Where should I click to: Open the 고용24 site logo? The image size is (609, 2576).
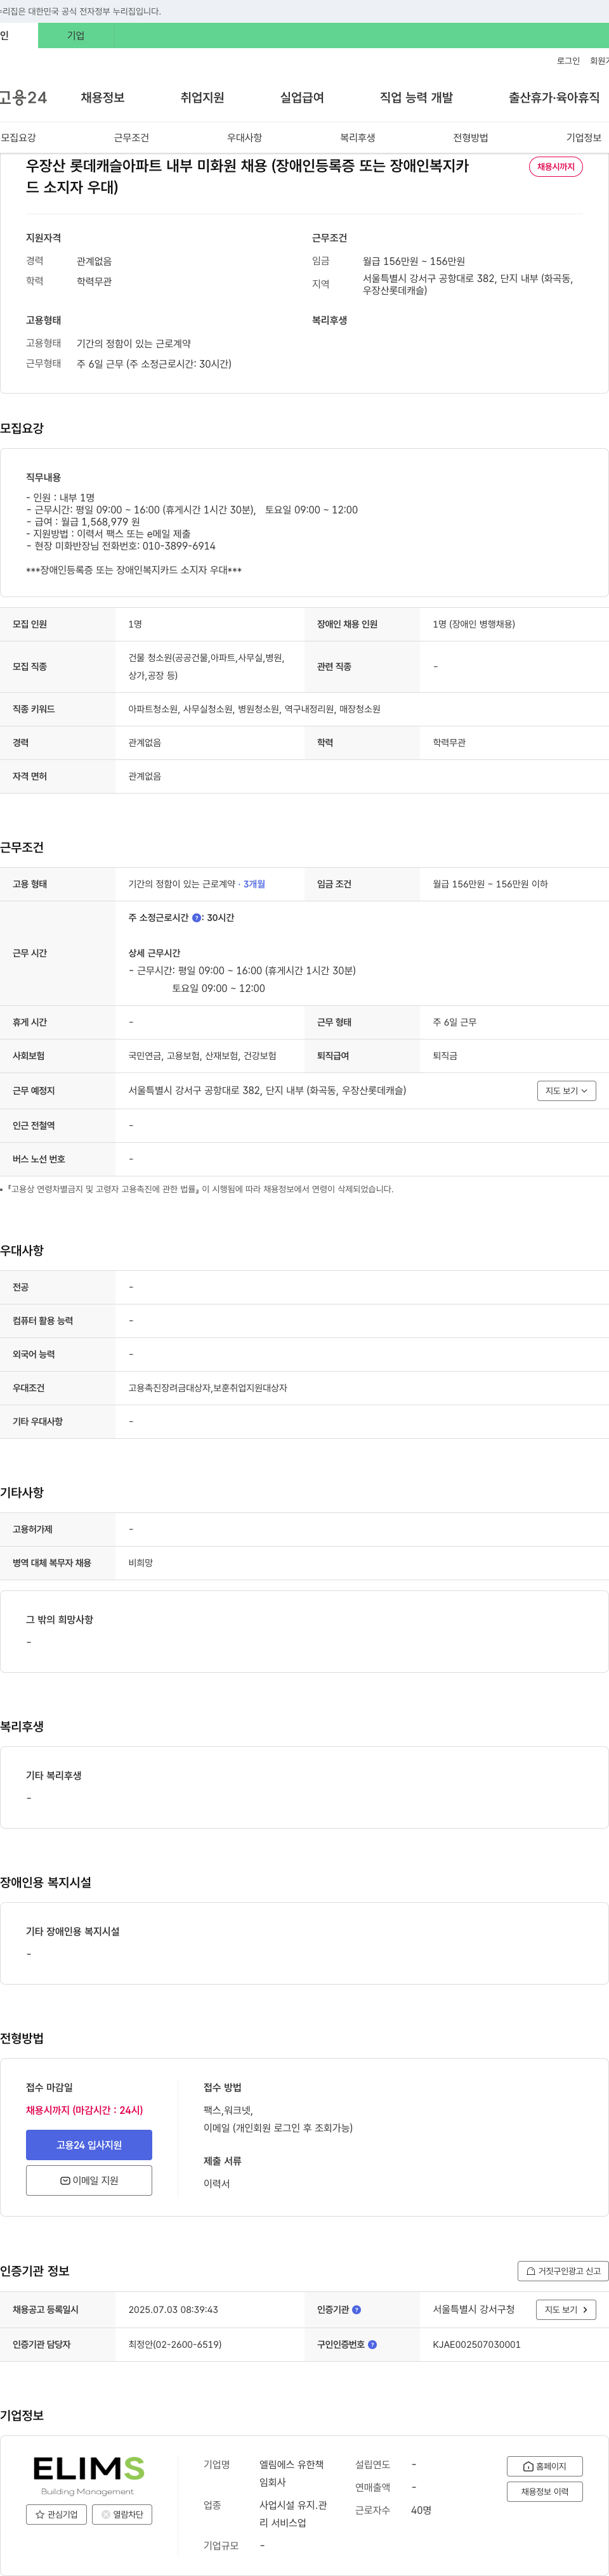point(23,97)
